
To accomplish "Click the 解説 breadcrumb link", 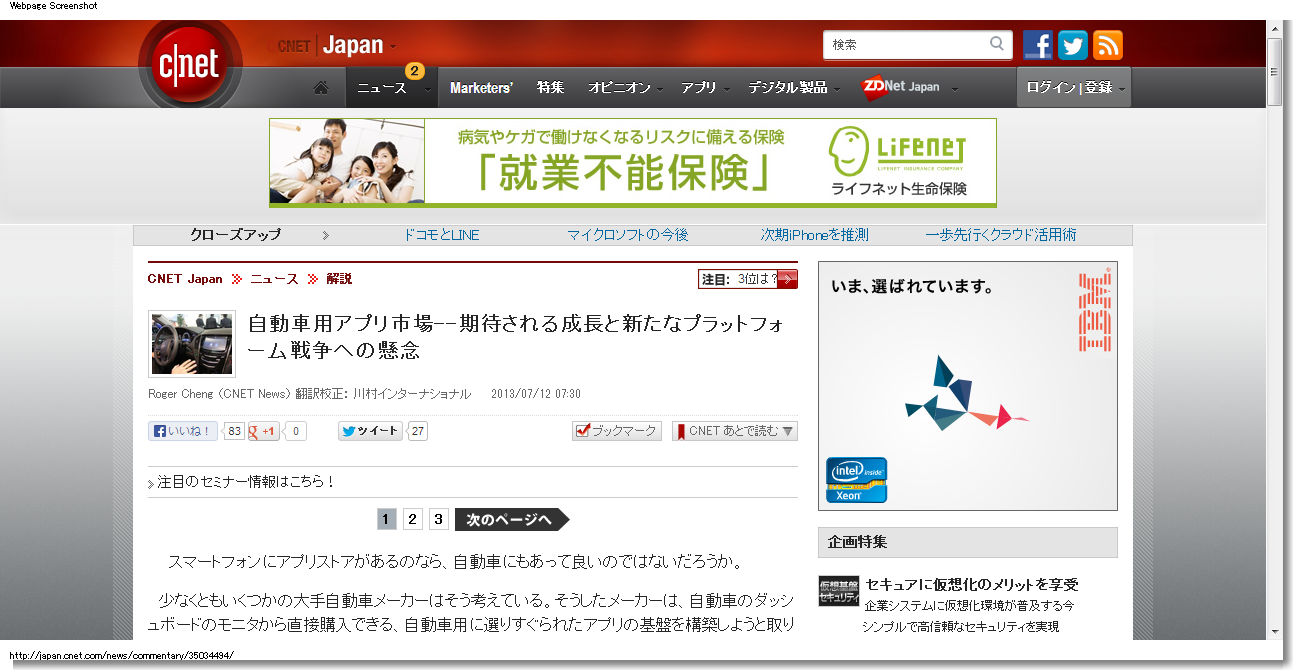I will 339,279.
